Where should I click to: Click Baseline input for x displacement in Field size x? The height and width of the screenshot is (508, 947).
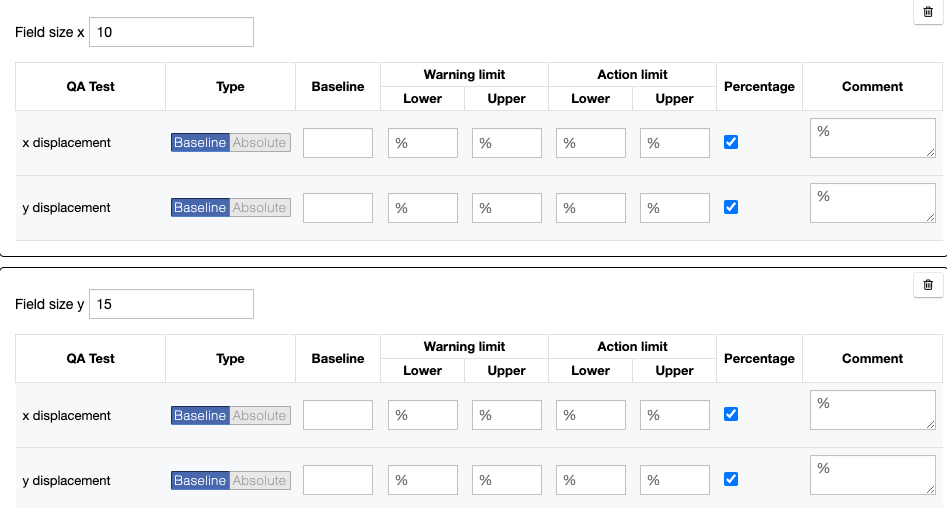(x=338, y=143)
